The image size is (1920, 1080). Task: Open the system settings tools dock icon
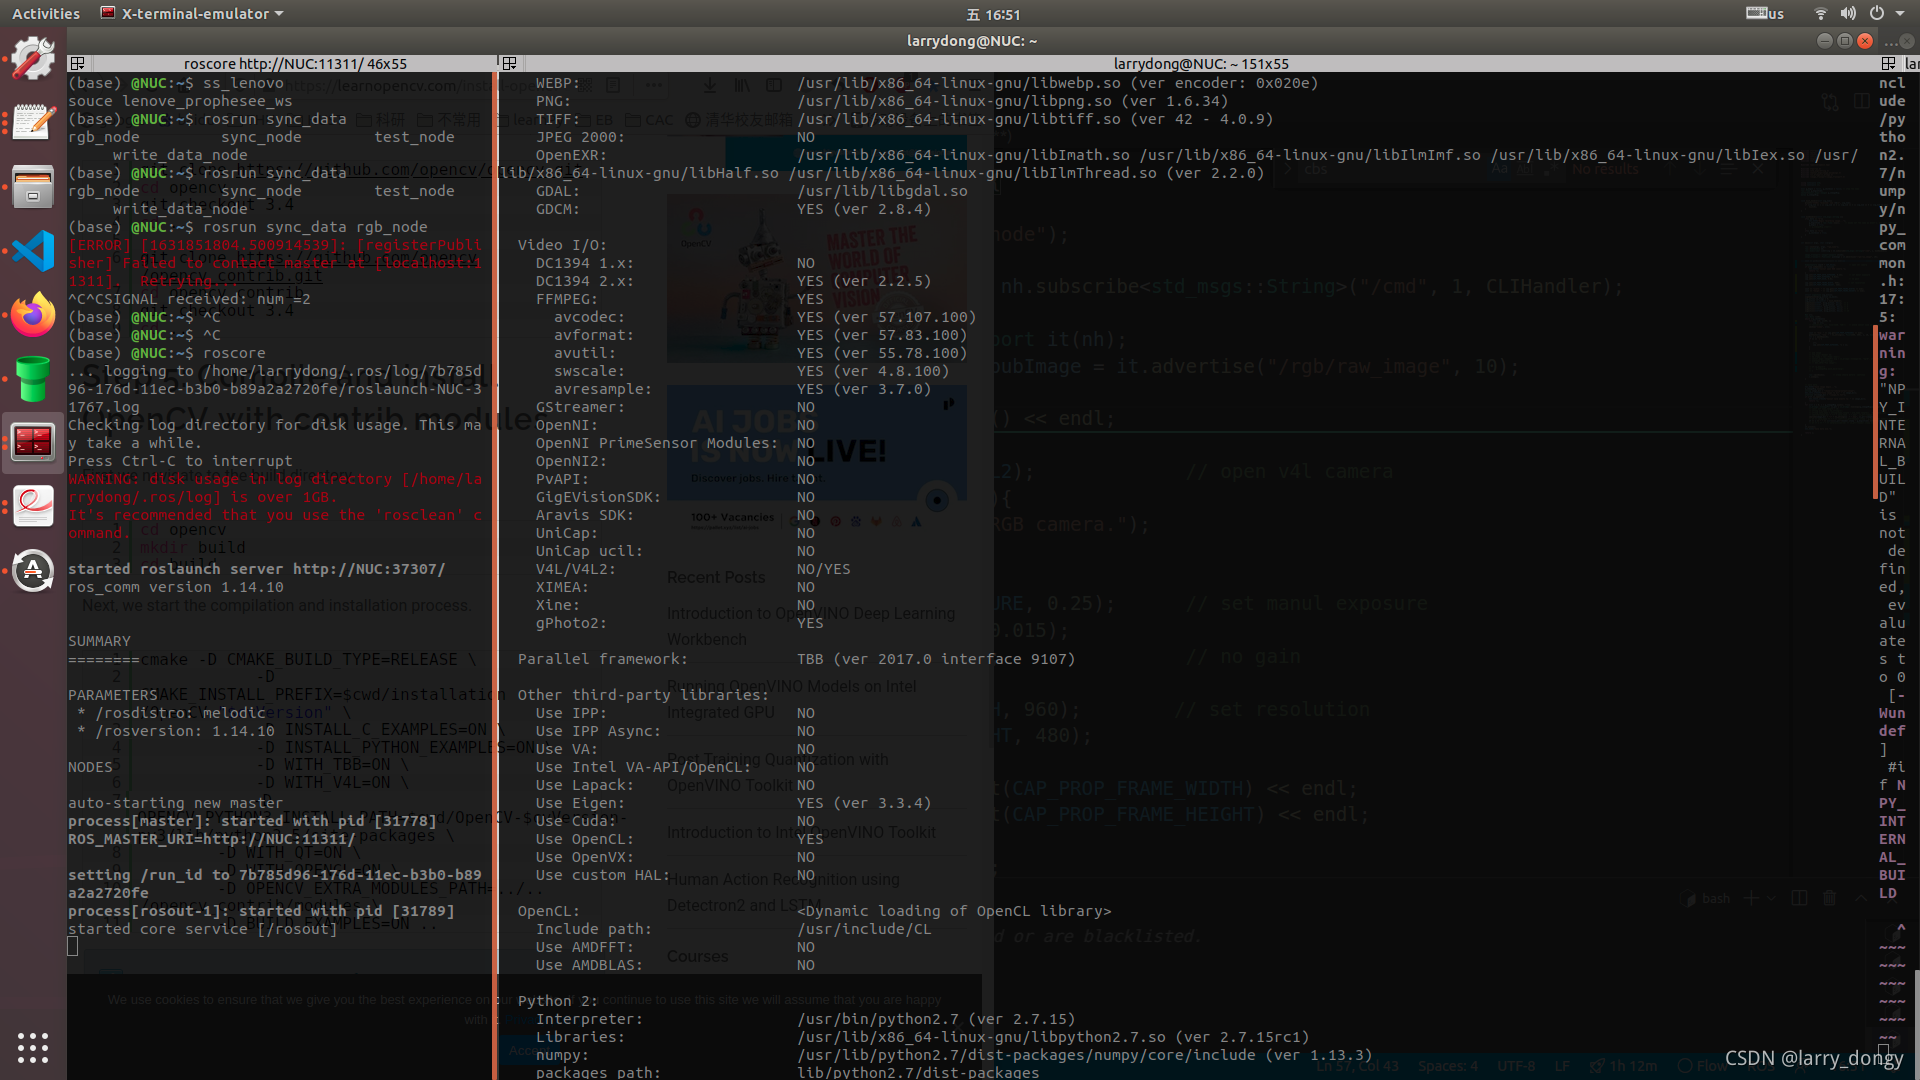(x=33, y=58)
